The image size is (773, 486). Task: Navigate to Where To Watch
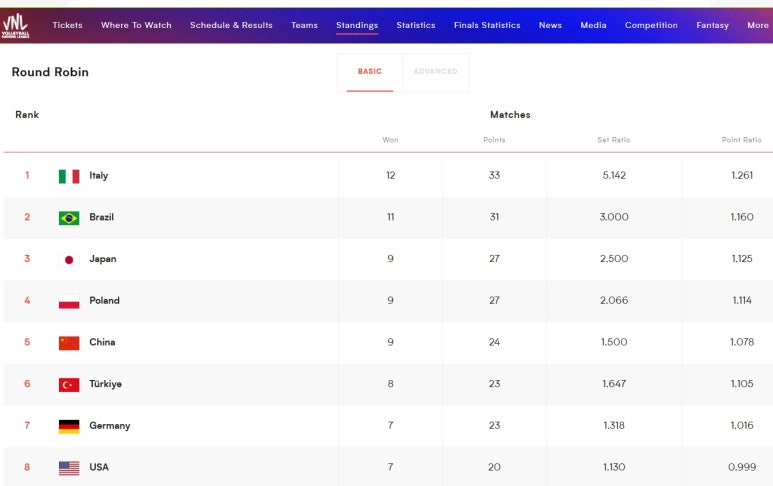coord(136,25)
